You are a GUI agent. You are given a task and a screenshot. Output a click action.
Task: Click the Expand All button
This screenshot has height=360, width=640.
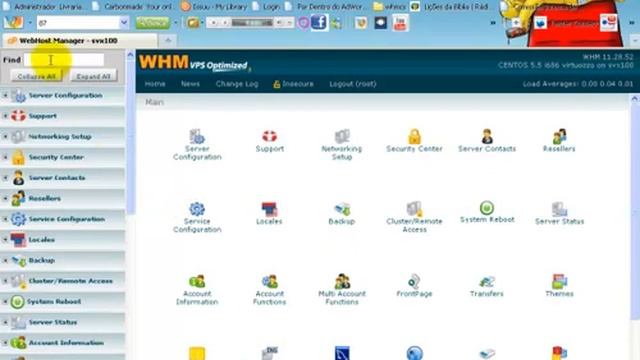93,76
